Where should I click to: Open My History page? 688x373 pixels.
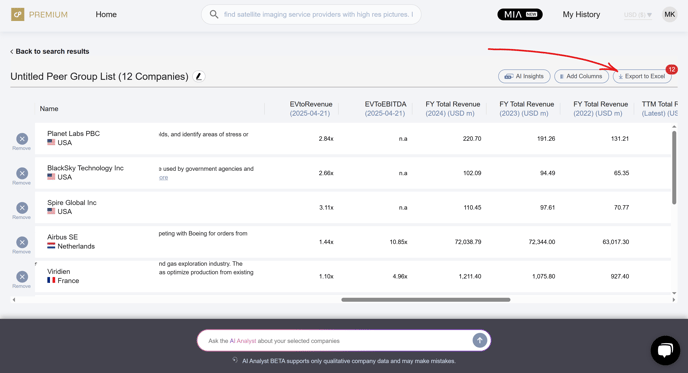tap(581, 14)
